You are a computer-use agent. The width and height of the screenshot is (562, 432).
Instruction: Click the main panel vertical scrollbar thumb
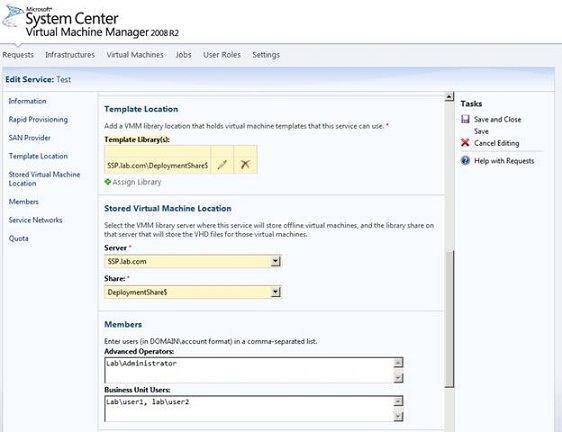pos(449,319)
